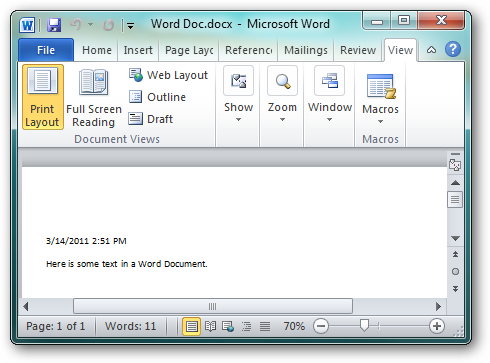Click Page: 1 of 1 status indicator
The image size is (490, 363).
click(56, 326)
